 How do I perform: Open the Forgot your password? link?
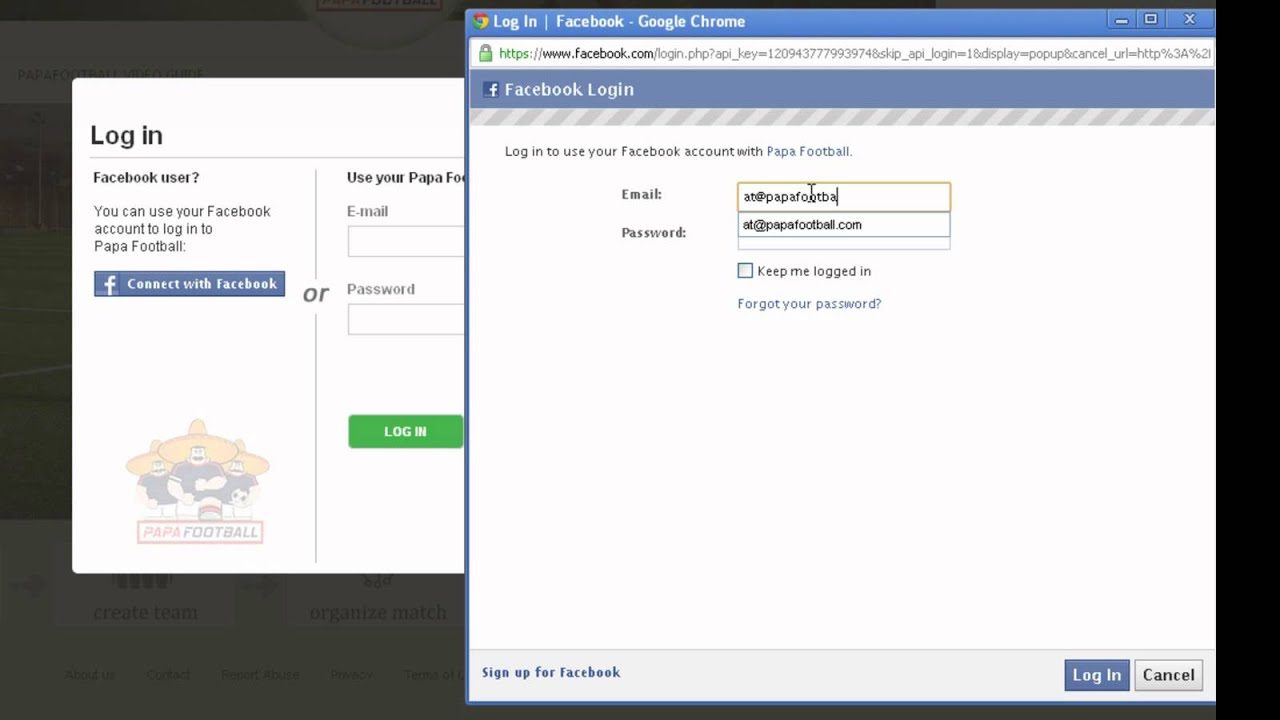tap(809, 304)
